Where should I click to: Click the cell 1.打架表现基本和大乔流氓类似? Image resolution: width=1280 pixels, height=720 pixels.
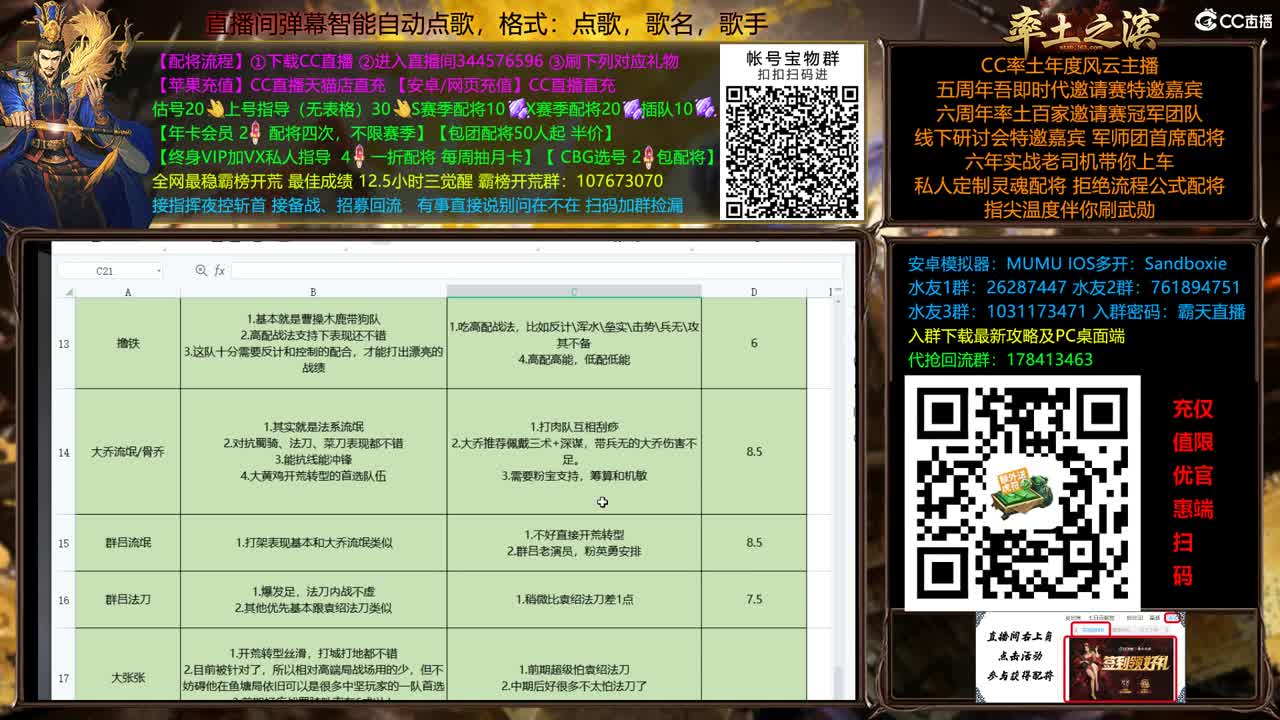point(313,543)
